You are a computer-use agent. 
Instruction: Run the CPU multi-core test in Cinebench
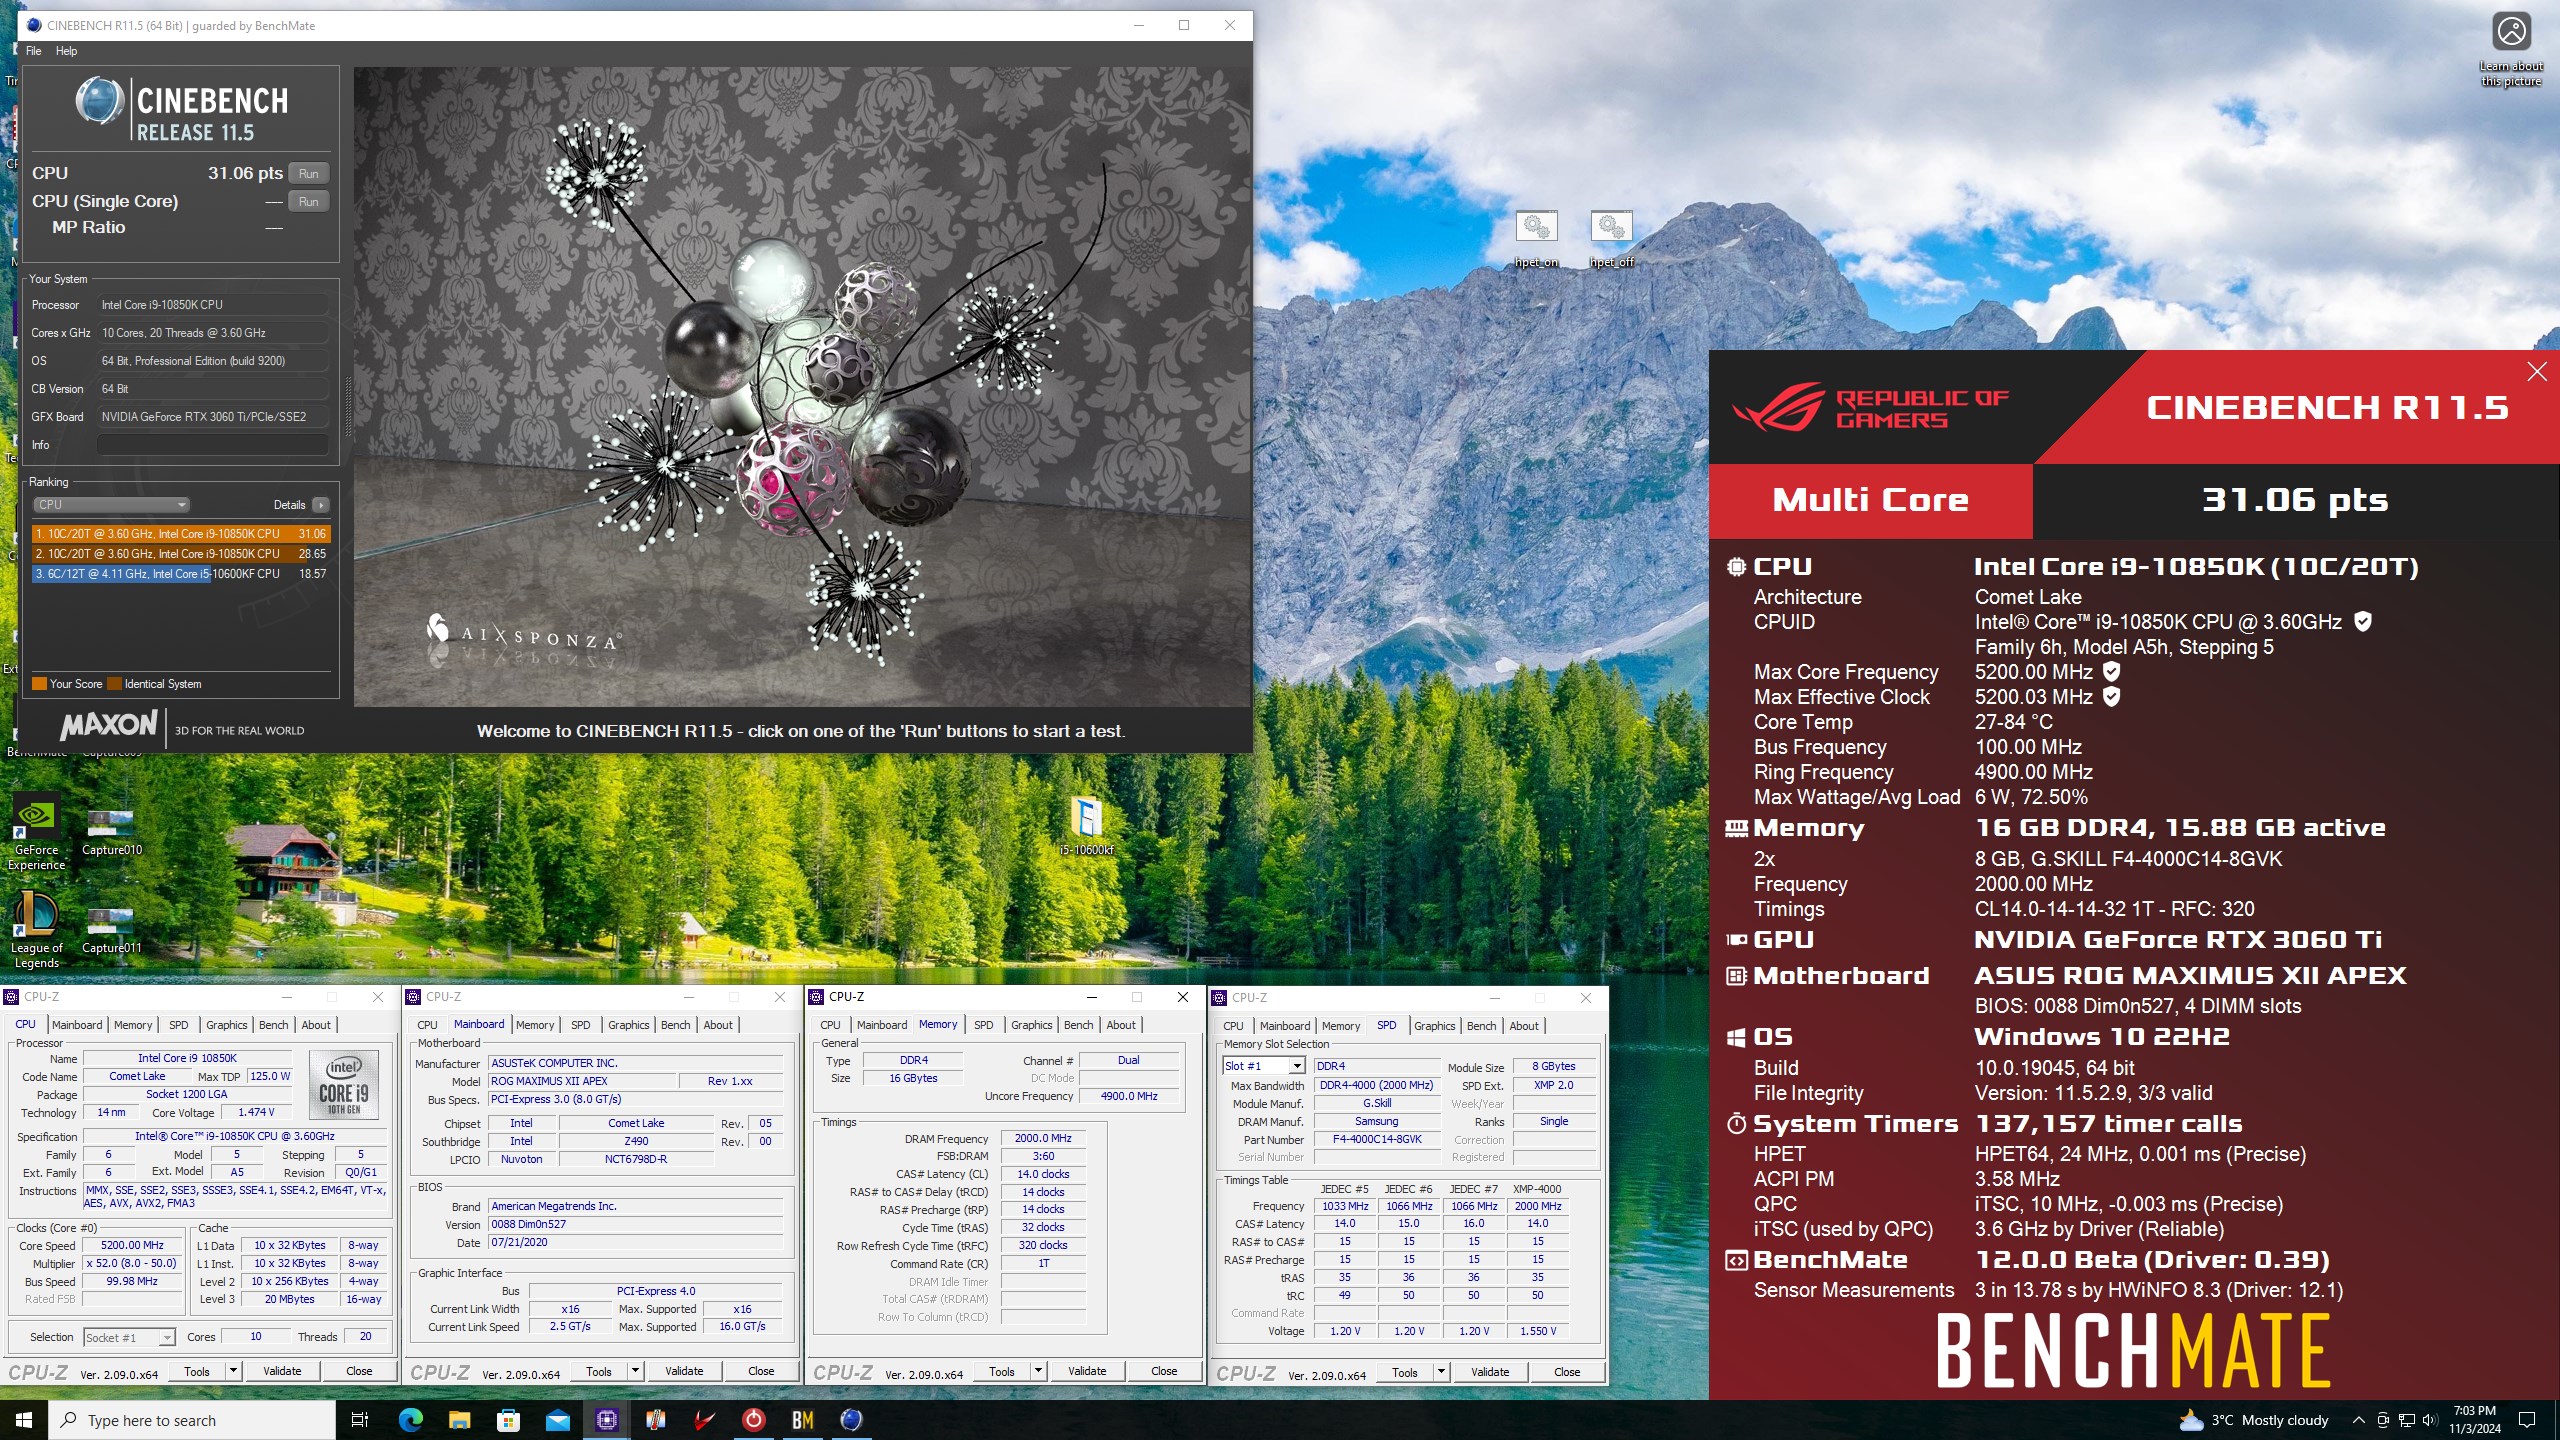[x=309, y=174]
